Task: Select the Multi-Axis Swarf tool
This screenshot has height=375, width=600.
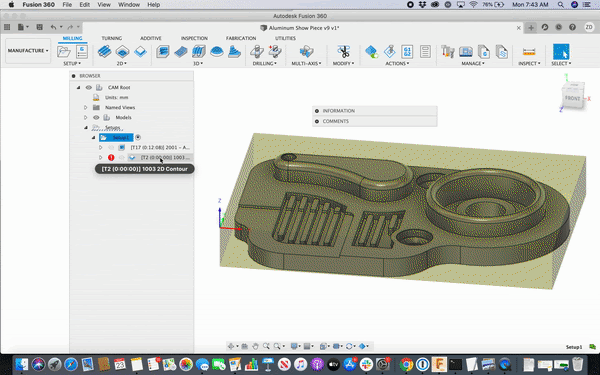Action: pyautogui.click(x=306, y=52)
